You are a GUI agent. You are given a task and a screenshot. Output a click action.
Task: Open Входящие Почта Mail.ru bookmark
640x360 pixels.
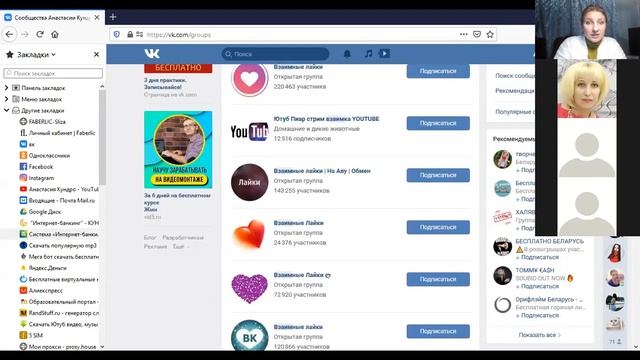click(x=57, y=200)
